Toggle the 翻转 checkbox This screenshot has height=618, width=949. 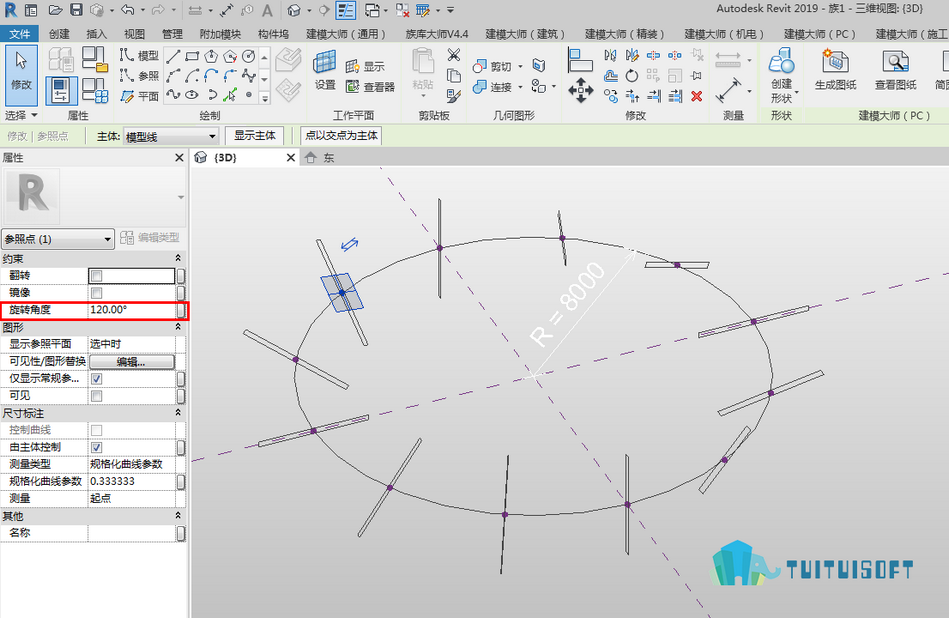[x=96, y=276]
